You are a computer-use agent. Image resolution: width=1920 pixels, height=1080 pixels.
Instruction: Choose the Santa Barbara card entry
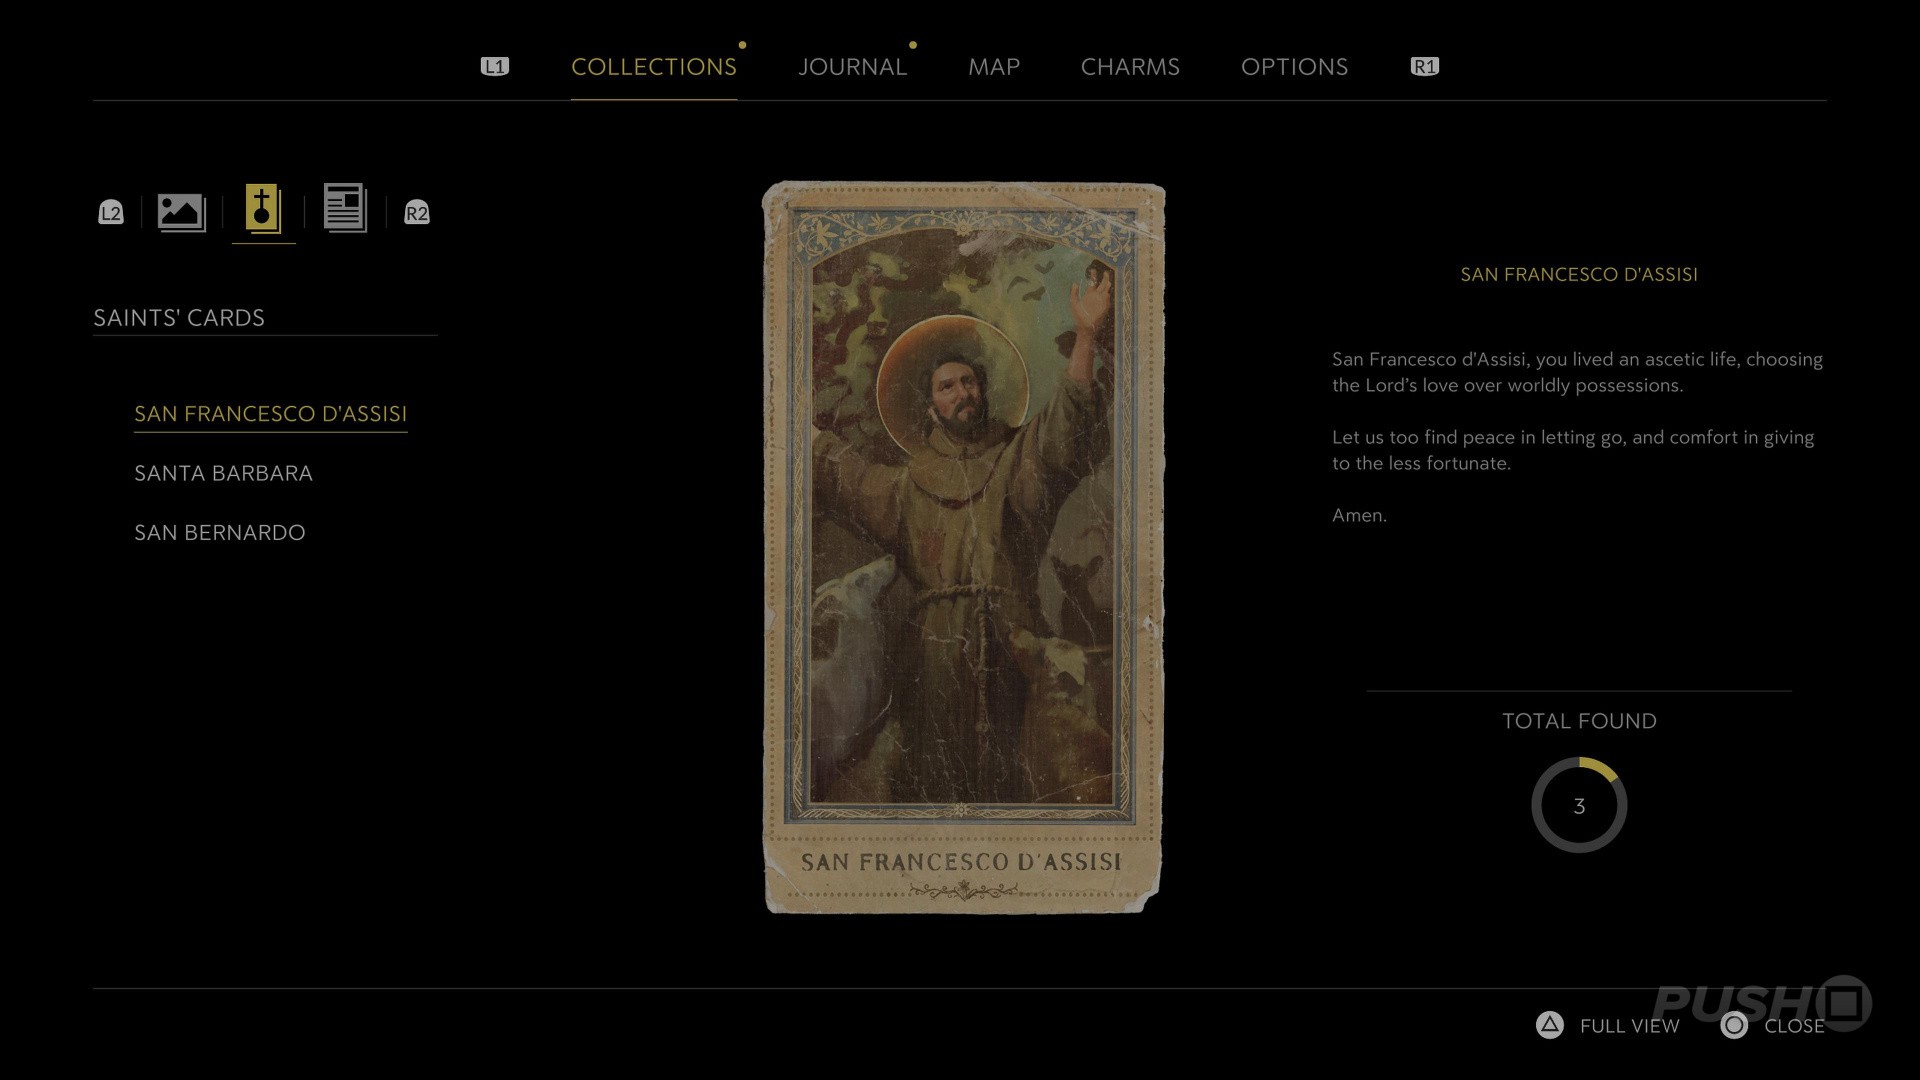[x=223, y=473]
